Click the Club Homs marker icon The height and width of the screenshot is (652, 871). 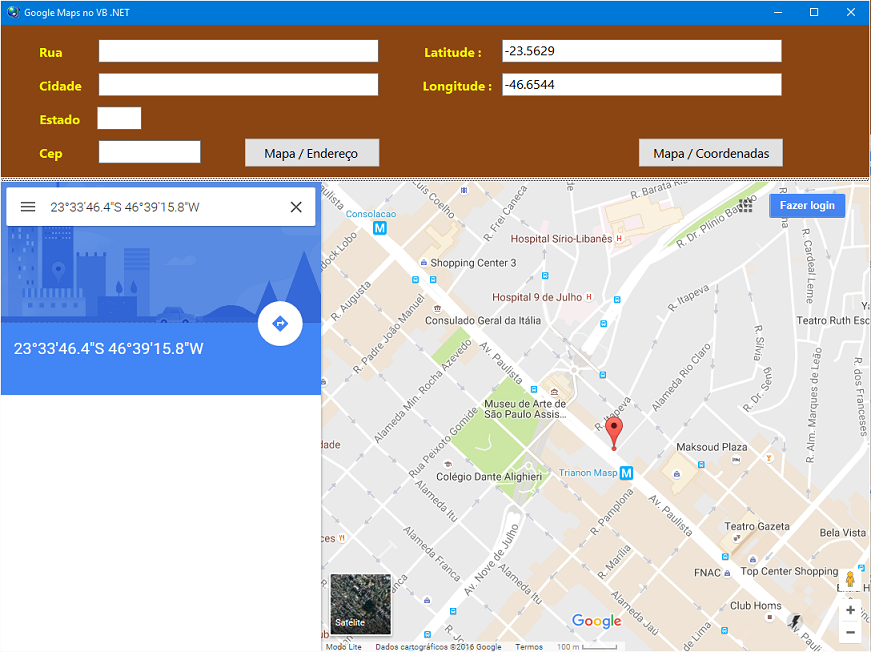[x=769, y=617]
